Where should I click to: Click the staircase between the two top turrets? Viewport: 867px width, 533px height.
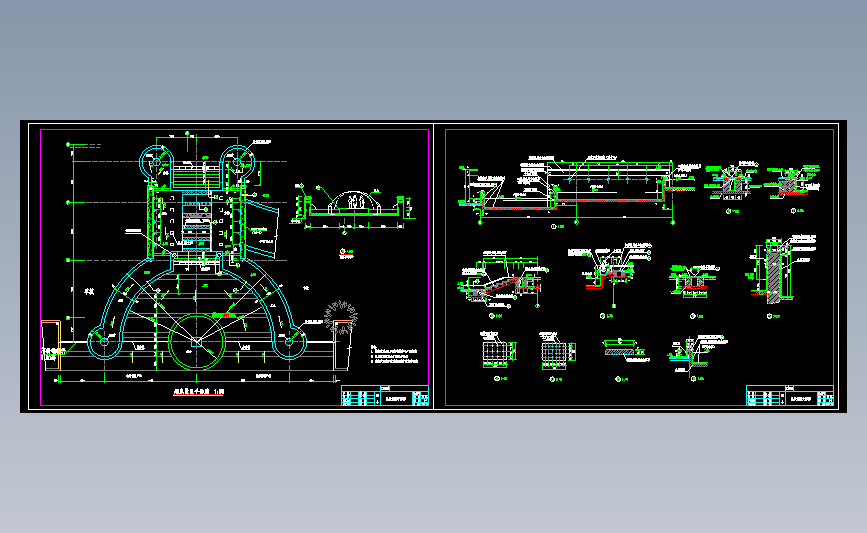197,175
